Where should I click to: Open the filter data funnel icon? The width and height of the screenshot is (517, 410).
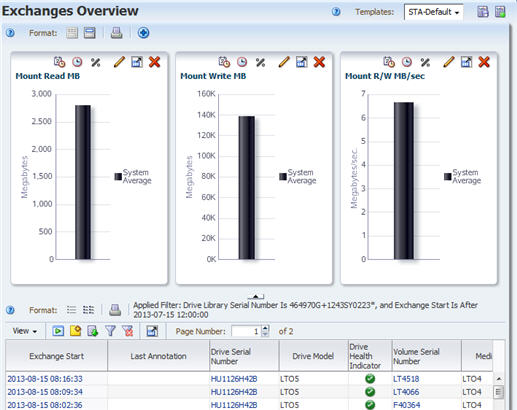pyautogui.click(x=110, y=331)
